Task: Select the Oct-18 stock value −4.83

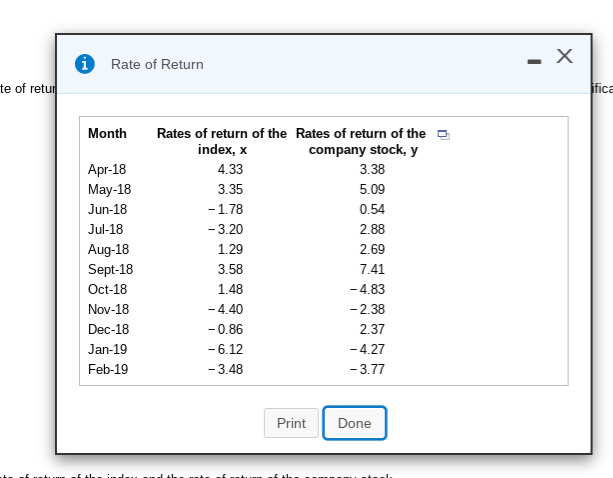Action: click(368, 289)
